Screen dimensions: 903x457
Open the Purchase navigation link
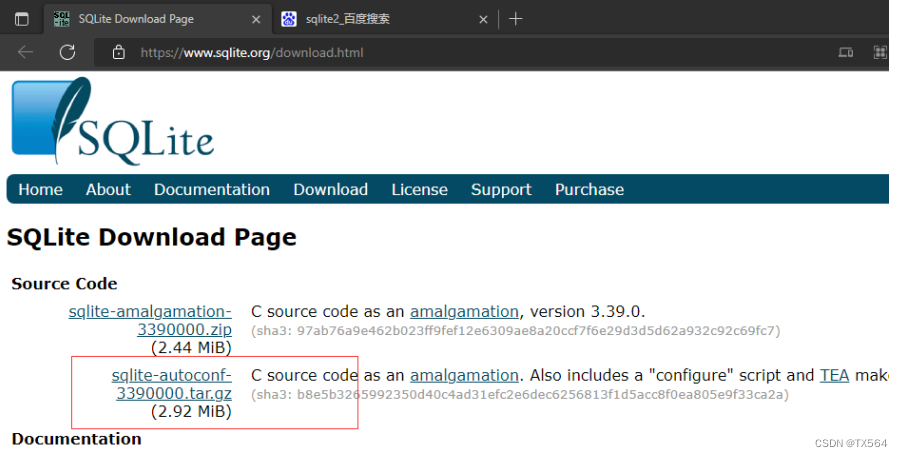(x=589, y=189)
